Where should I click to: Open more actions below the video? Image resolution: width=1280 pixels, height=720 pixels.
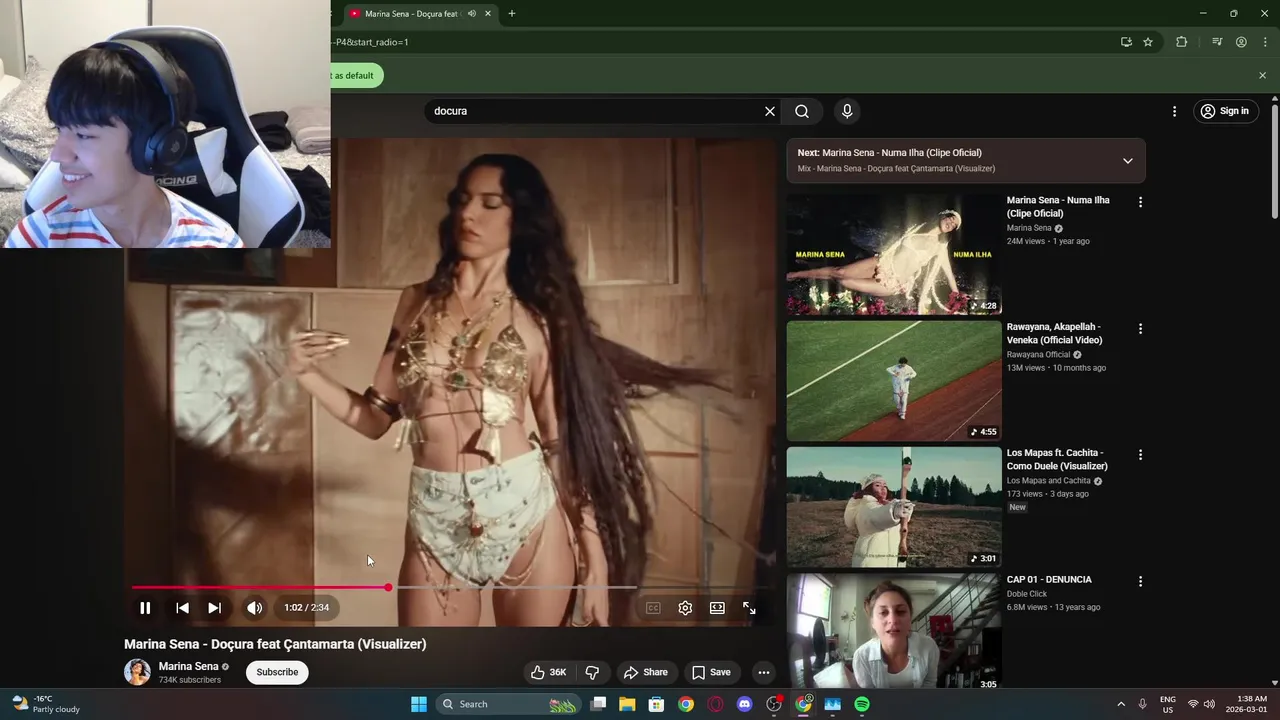[x=764, y=672]
